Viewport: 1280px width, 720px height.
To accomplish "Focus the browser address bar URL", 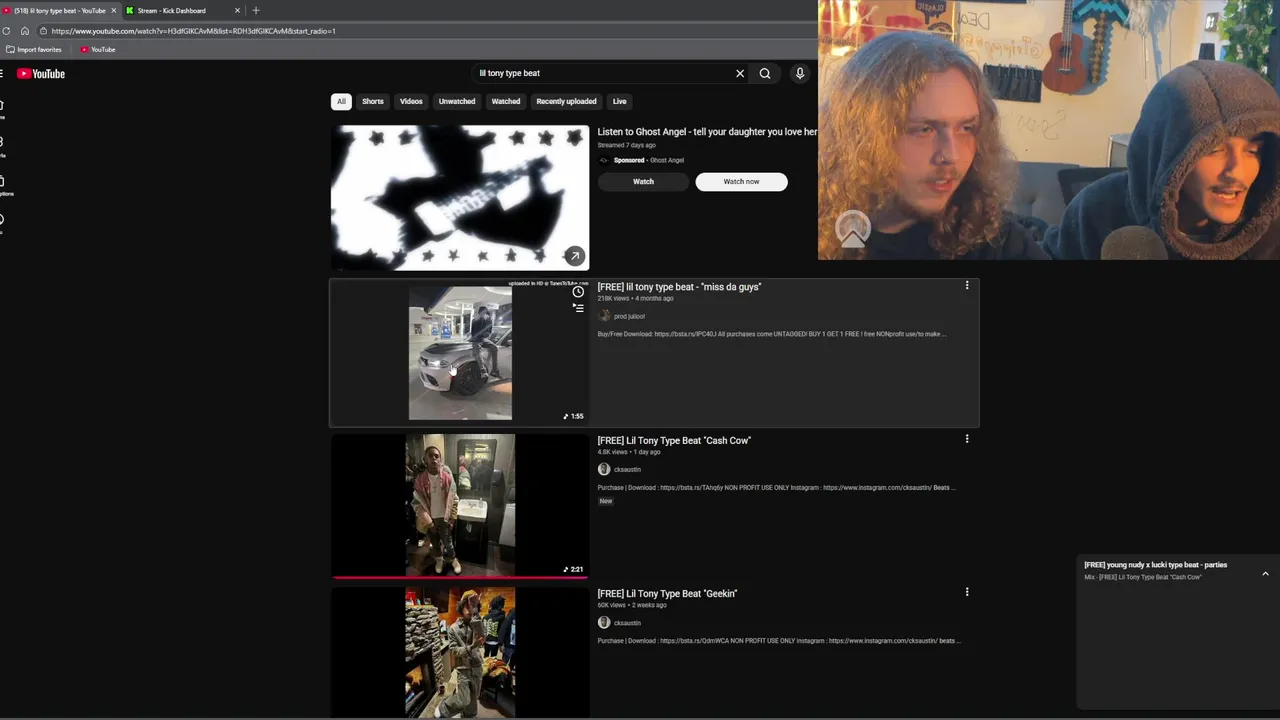I will pyautogui.click(x=193, y=31).
